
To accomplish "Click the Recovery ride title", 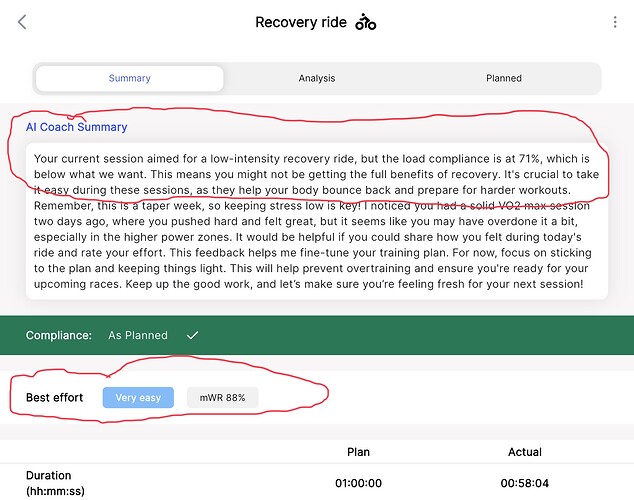I will [301, 22].
